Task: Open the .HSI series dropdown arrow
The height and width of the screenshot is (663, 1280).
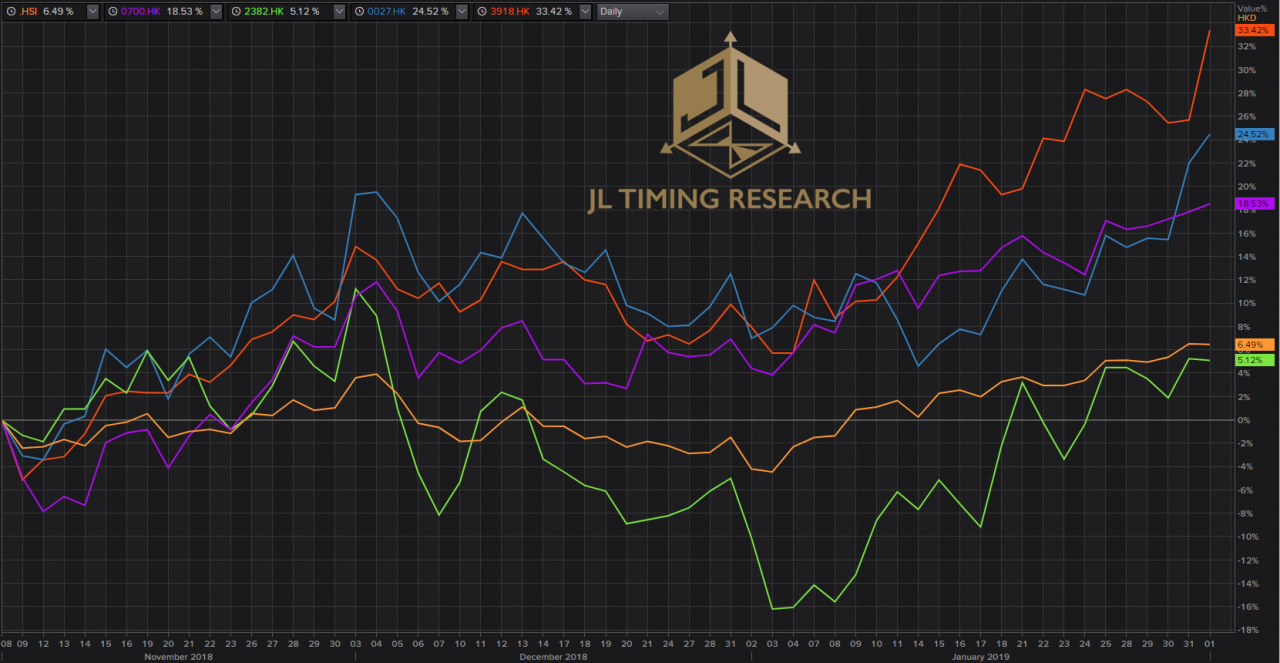Action: click(x=92, y=12)
